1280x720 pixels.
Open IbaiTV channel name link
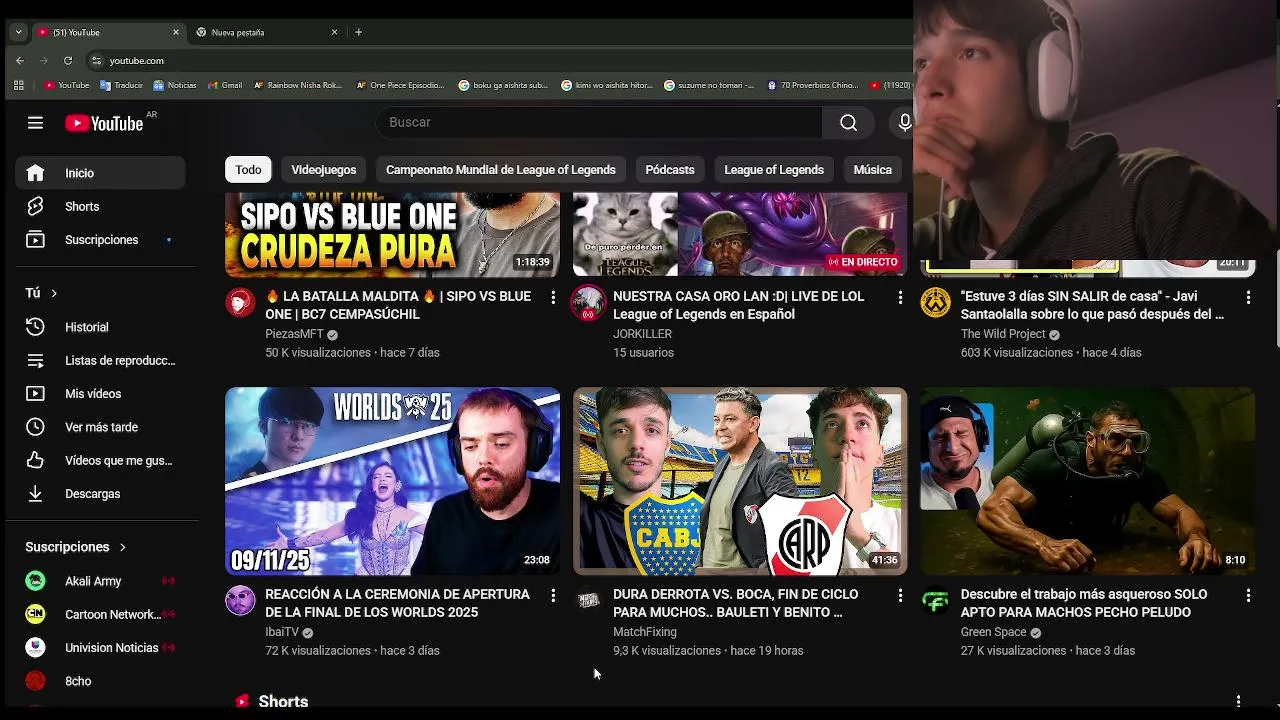(282, 632)
